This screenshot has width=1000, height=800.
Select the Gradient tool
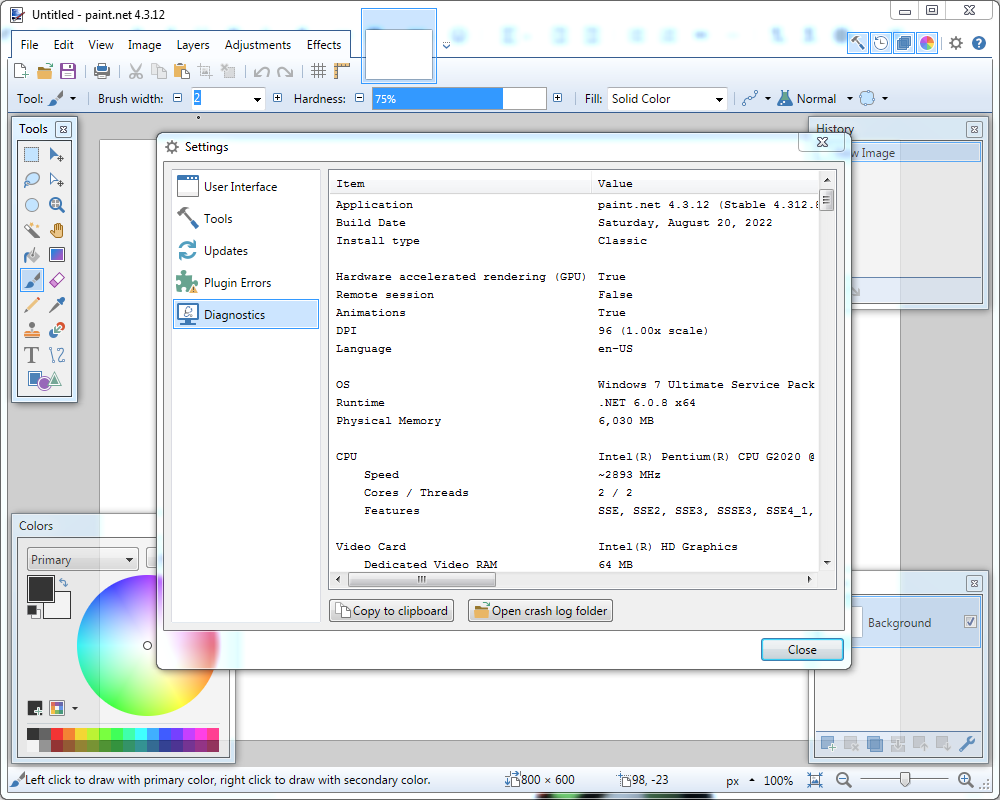(x=57, y=255)
